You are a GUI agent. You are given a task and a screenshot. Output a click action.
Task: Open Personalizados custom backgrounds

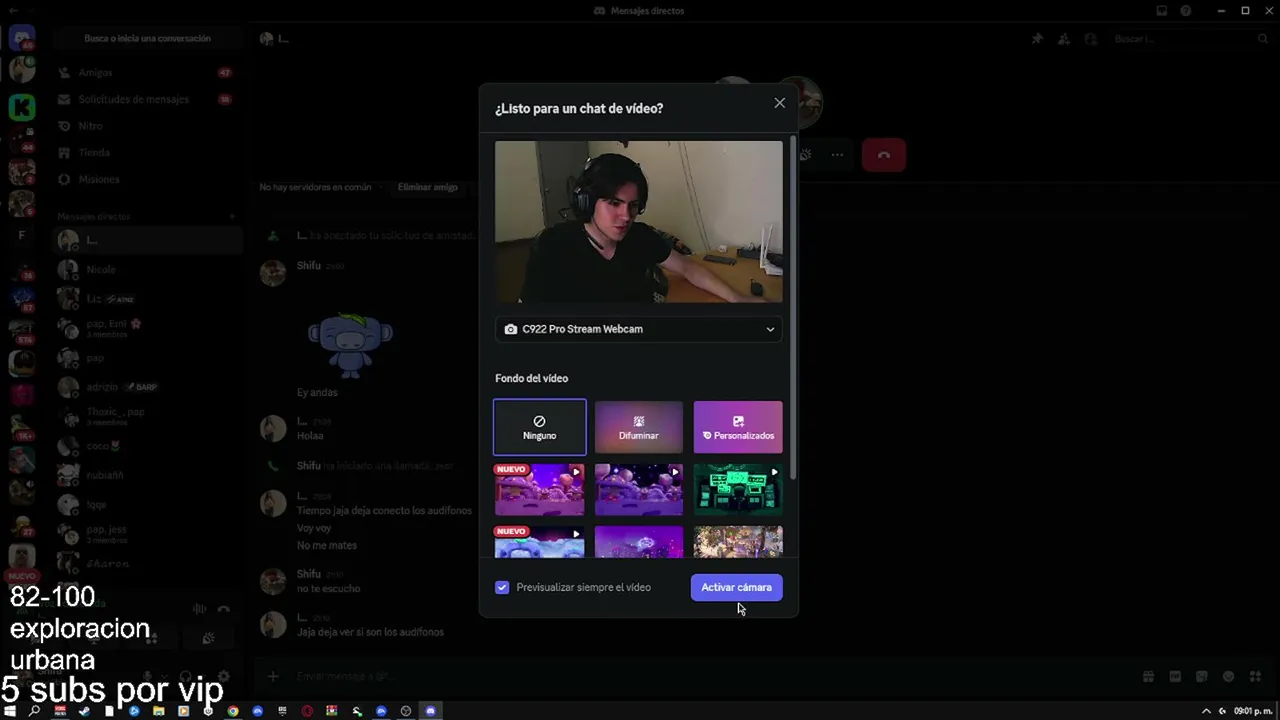[738, 427]
